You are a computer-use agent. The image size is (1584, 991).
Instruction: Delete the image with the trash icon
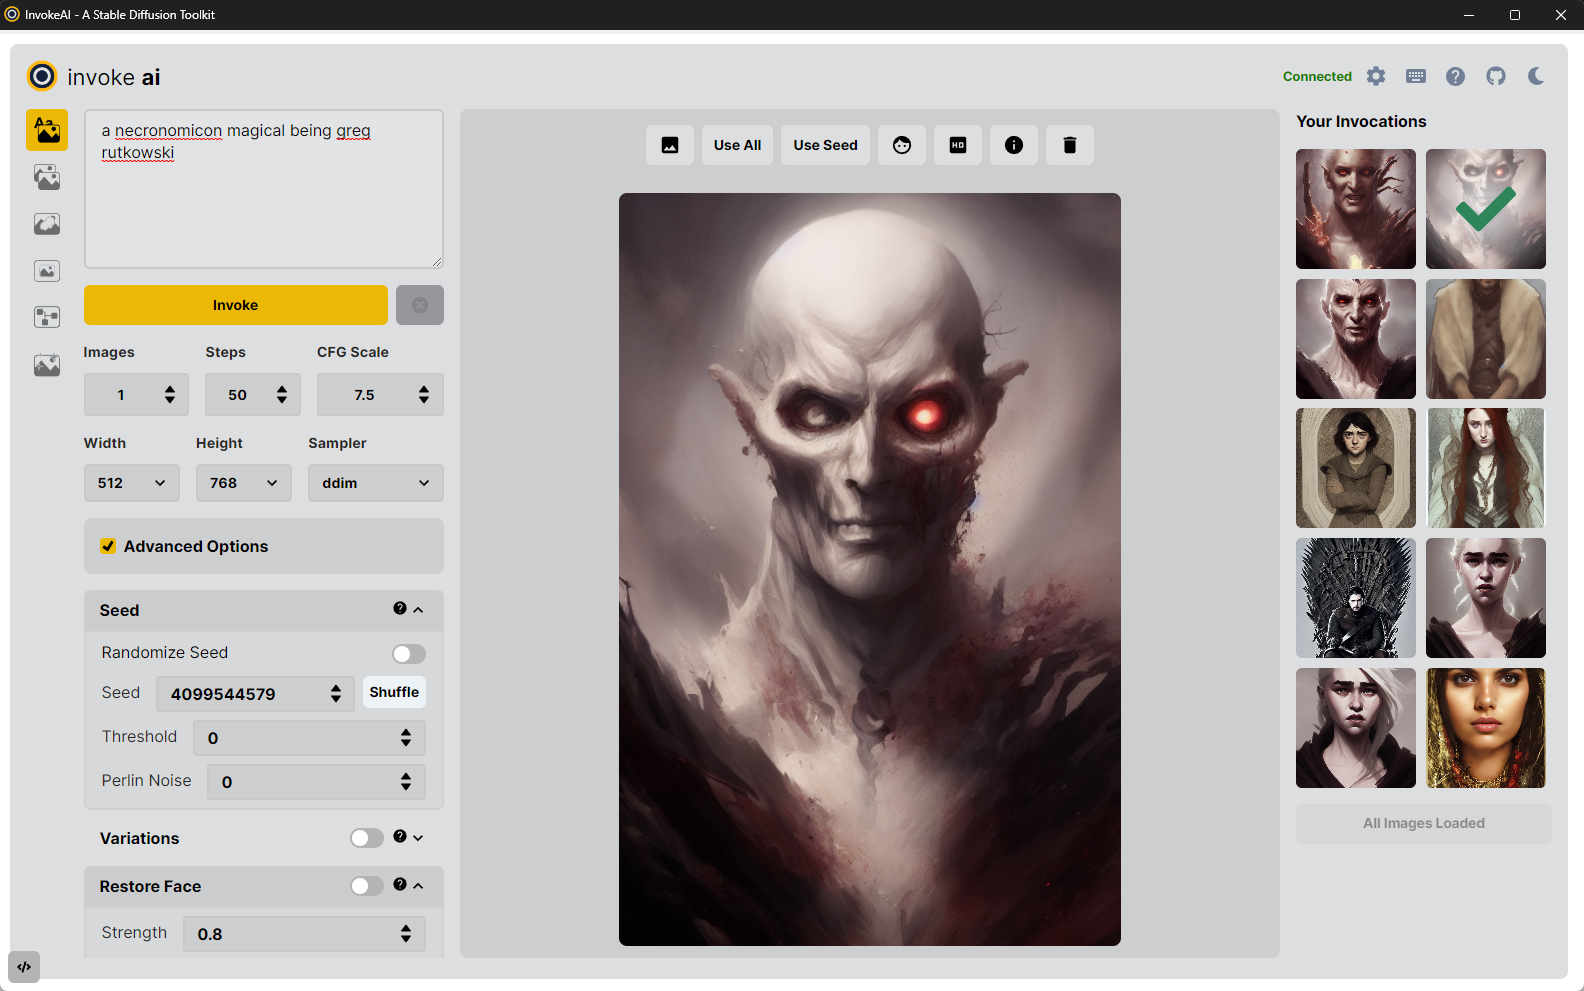[x=1070, y=145]
